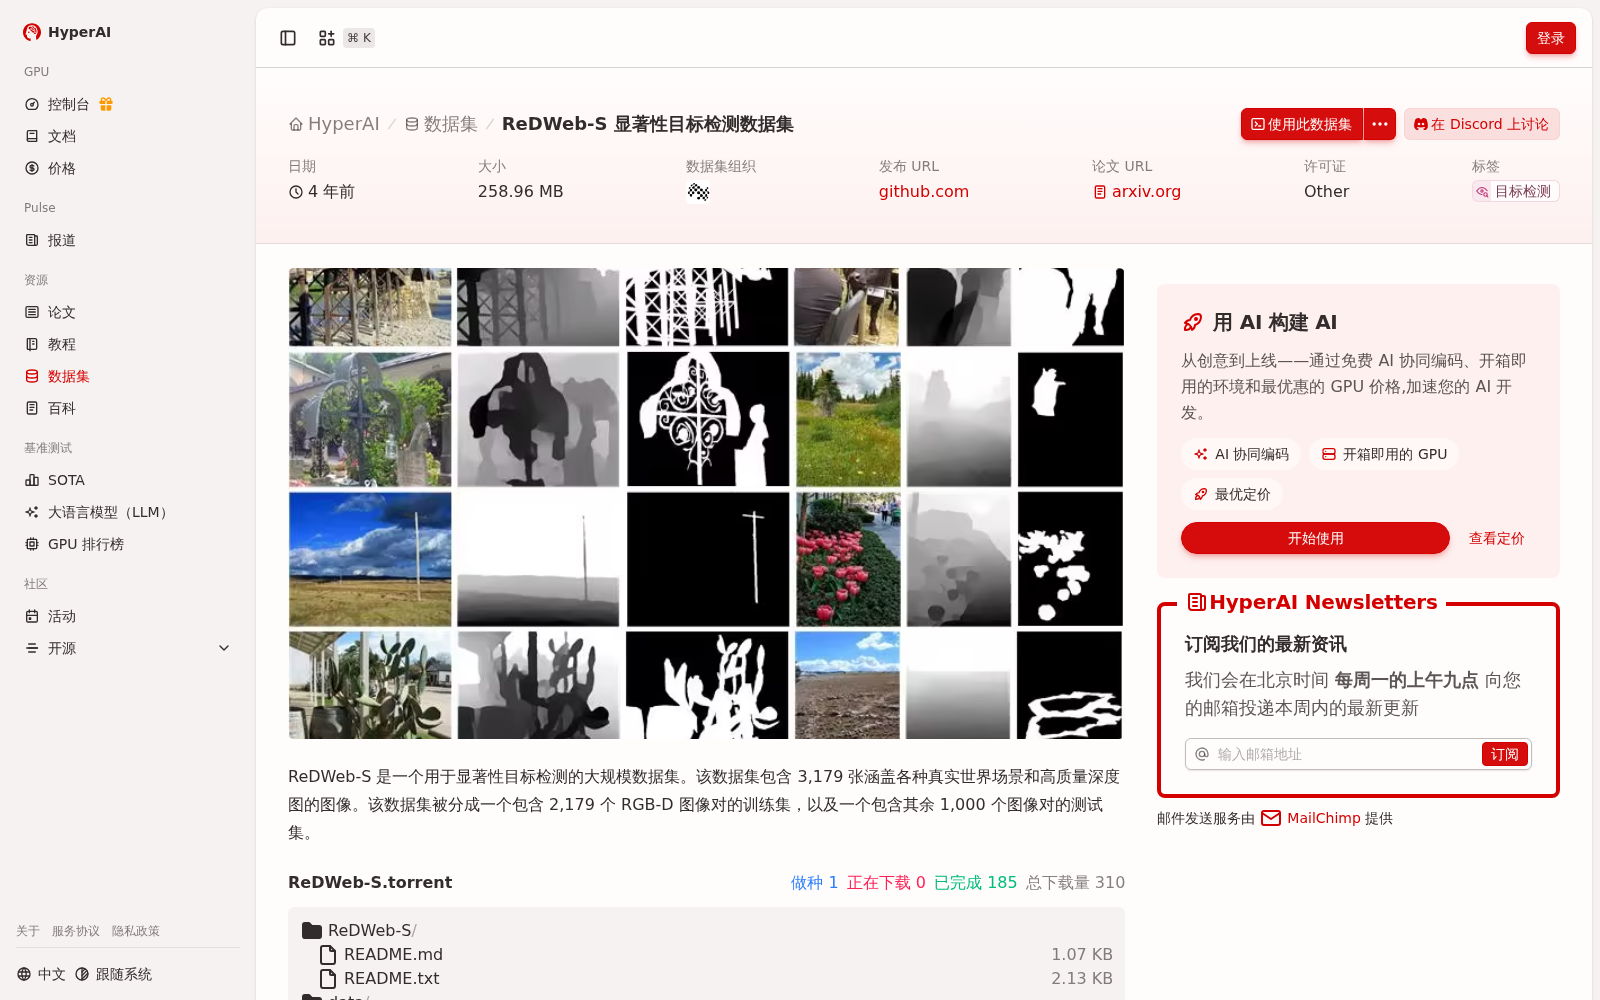Open the github.com publish URL
Image resolution: width=1600 pixels, height=1000 pixels.
tap(924, 191)
